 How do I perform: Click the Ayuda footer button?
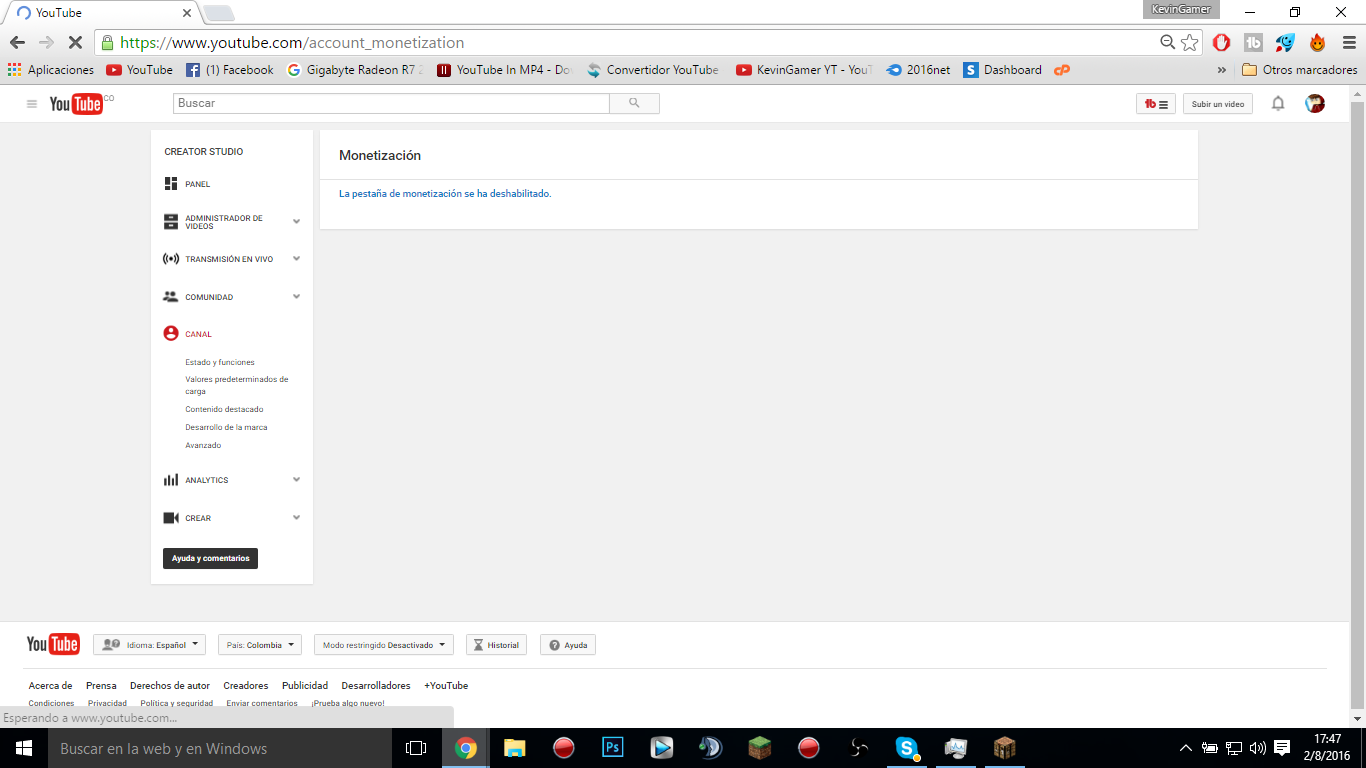click(568, 645)
